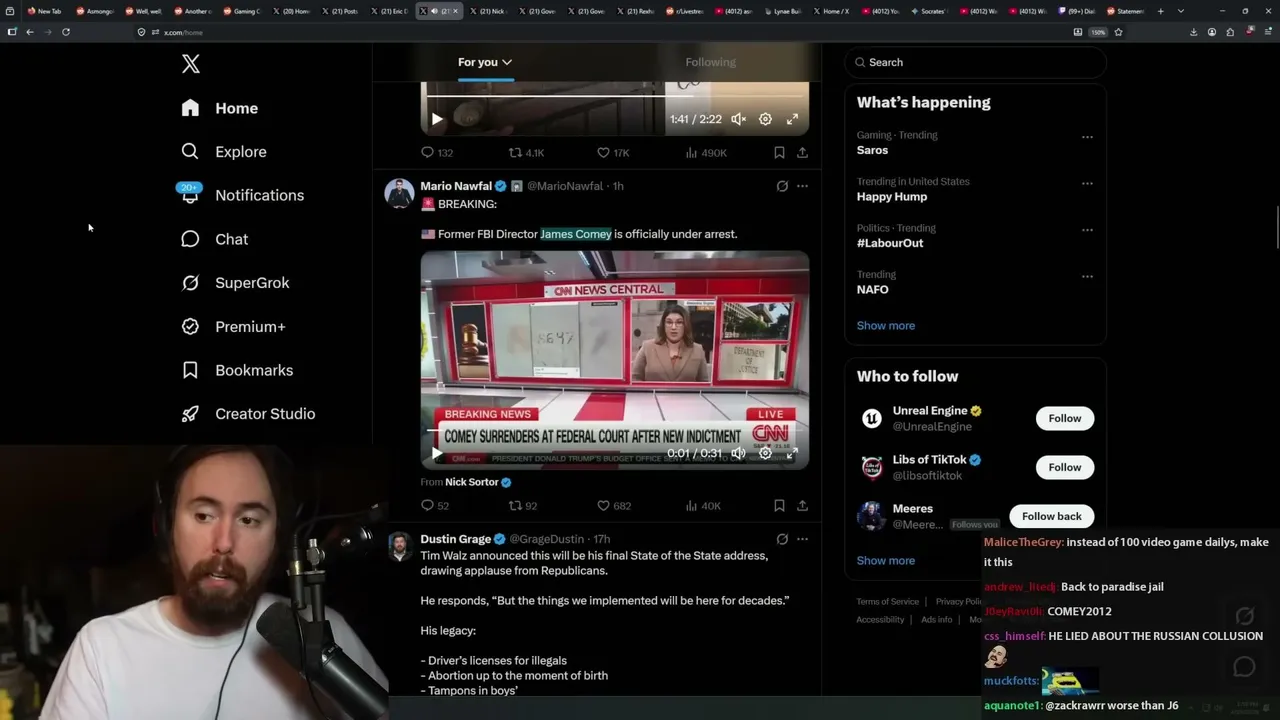Open more options for #LabourOut trend
Viewport: 1280px width, 720px height.
pos(1087,230)
